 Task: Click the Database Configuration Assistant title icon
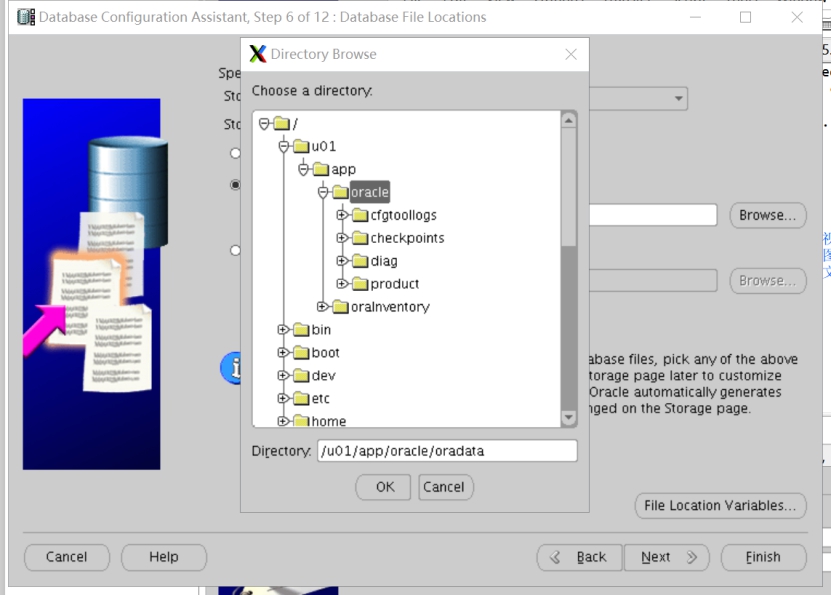(x=26, y=17)
